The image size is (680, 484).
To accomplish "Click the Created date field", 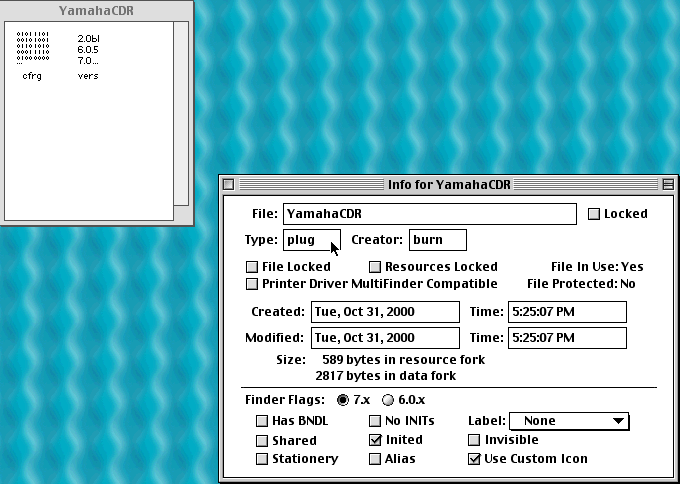I will click(x=385, y=312).
